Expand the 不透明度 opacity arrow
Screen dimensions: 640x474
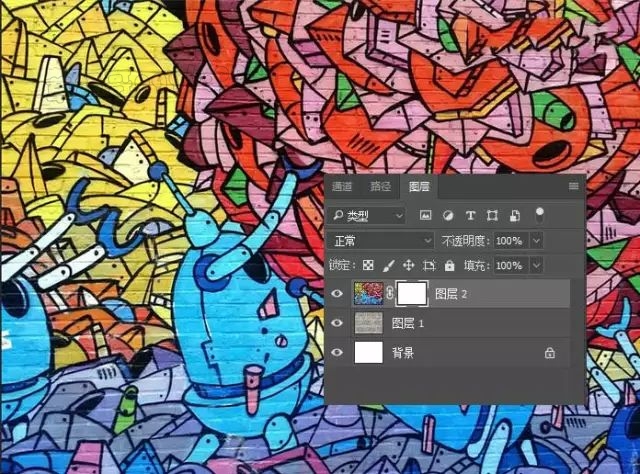[536, 240]
